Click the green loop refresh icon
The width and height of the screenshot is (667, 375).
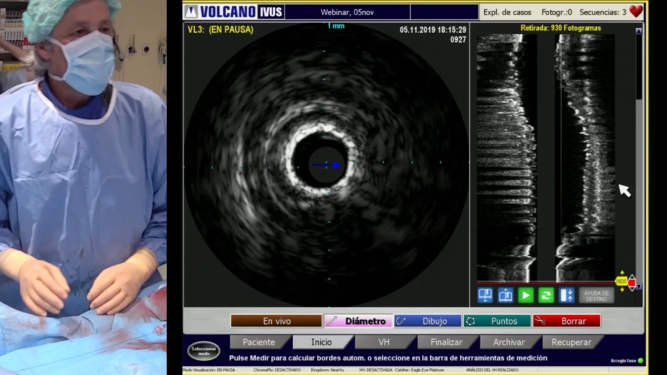tap(546, 295)
